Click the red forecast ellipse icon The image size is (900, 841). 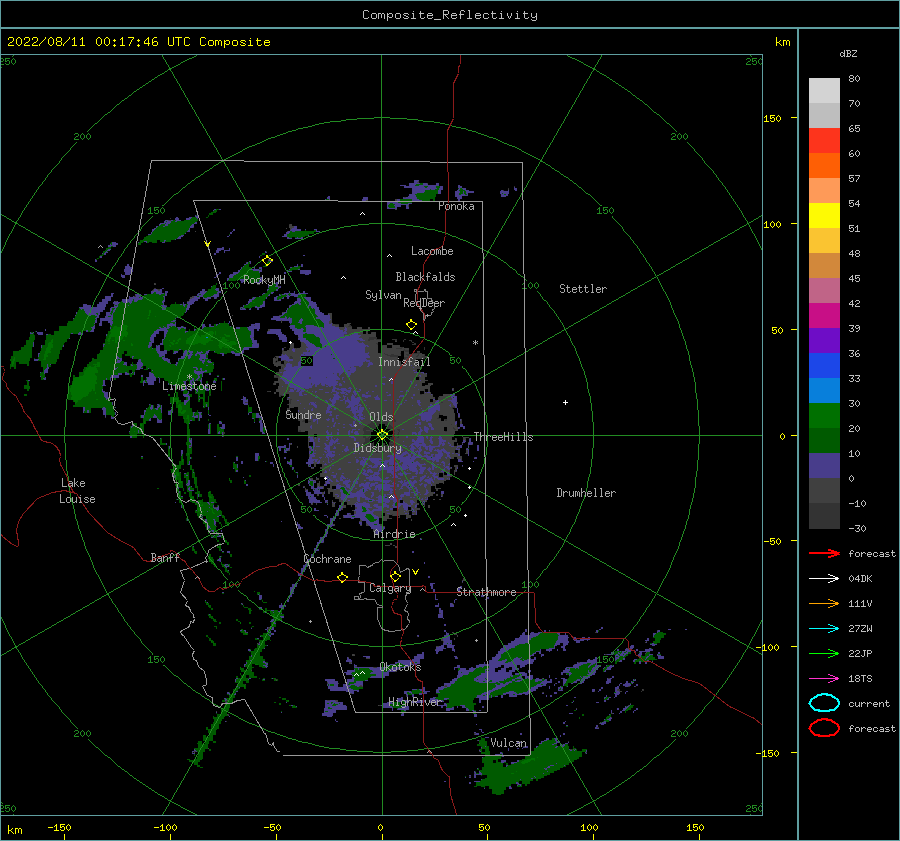click(824, 728)
